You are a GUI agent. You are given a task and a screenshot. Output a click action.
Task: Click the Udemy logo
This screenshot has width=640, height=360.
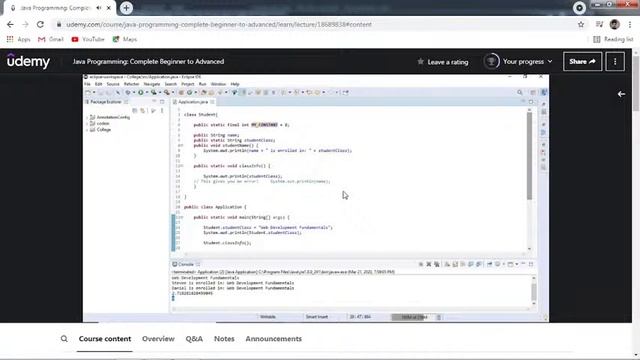click(x=28, y=61)
